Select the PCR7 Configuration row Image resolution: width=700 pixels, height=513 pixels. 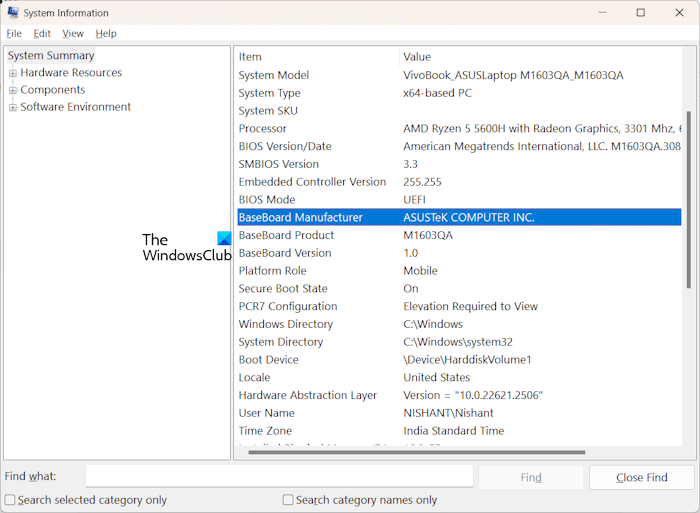click(459, 306)
